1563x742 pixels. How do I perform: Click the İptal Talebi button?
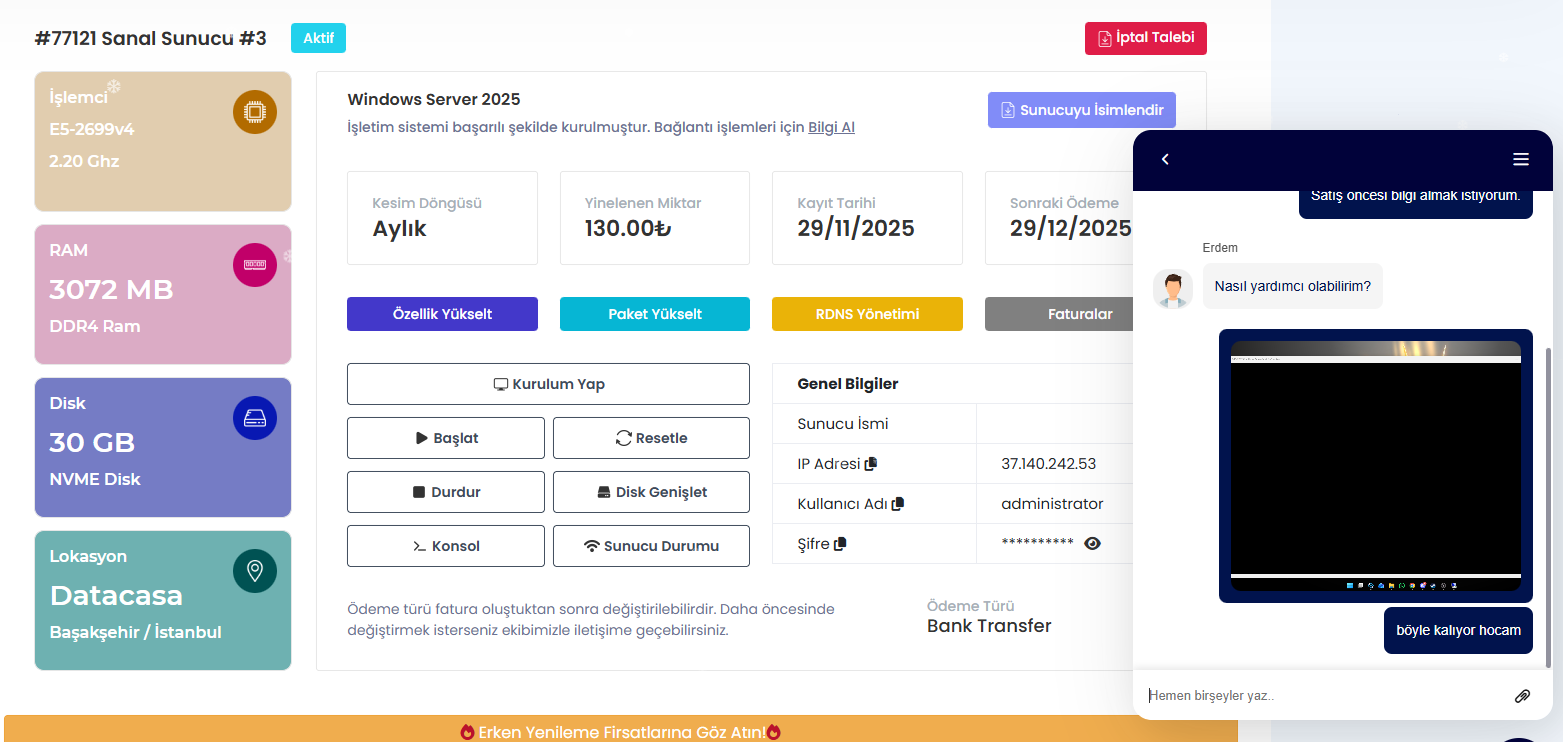click(1146, 38)
